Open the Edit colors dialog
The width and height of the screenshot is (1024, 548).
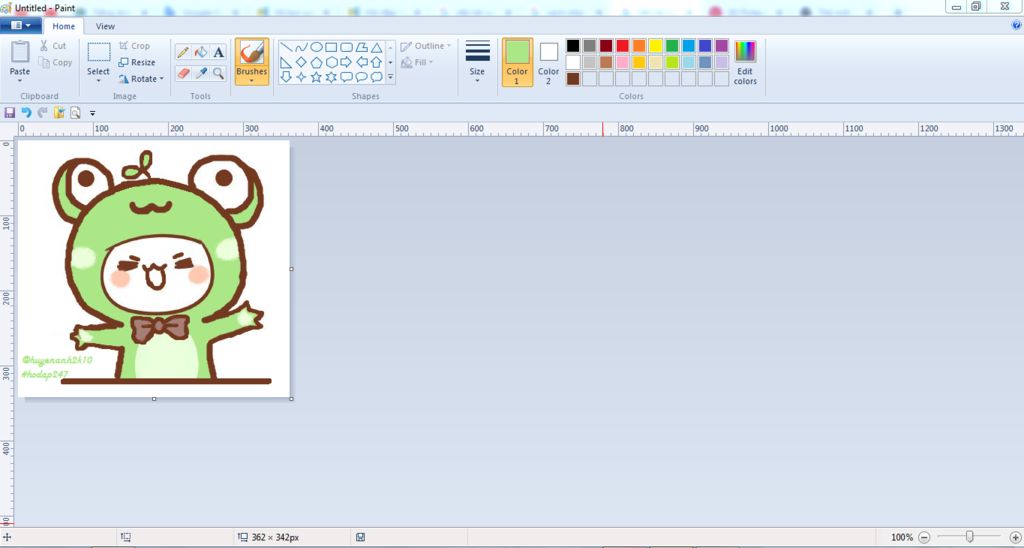[745, 62]
